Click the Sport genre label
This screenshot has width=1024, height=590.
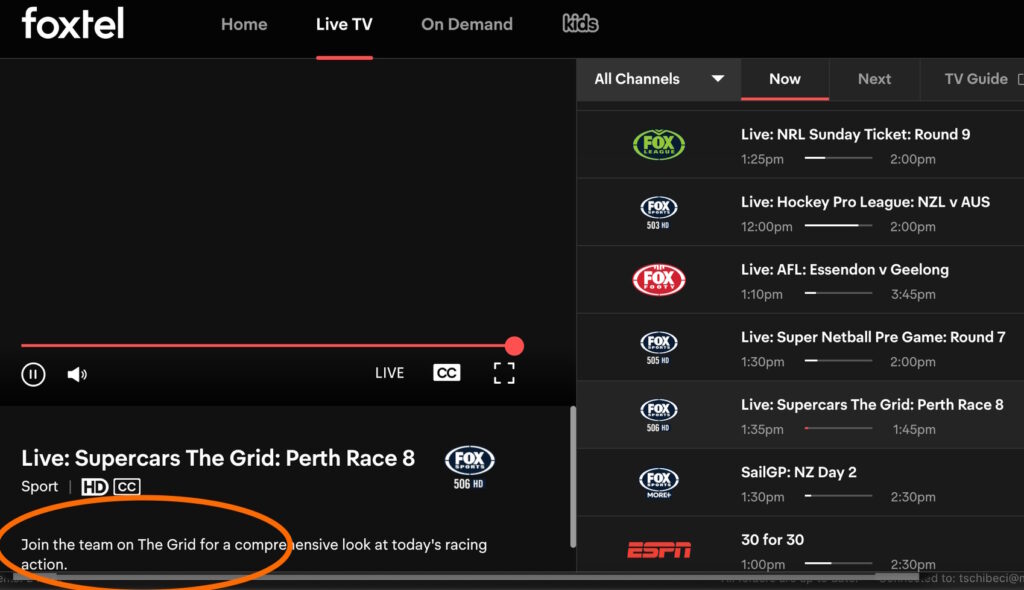pyautogui.click(x=39, y=487)
